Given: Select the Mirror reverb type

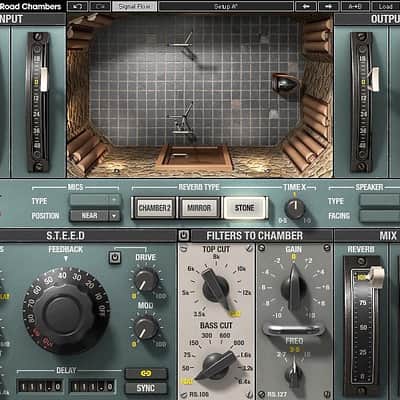Looking at the screenshot, I should click(199, 208).
